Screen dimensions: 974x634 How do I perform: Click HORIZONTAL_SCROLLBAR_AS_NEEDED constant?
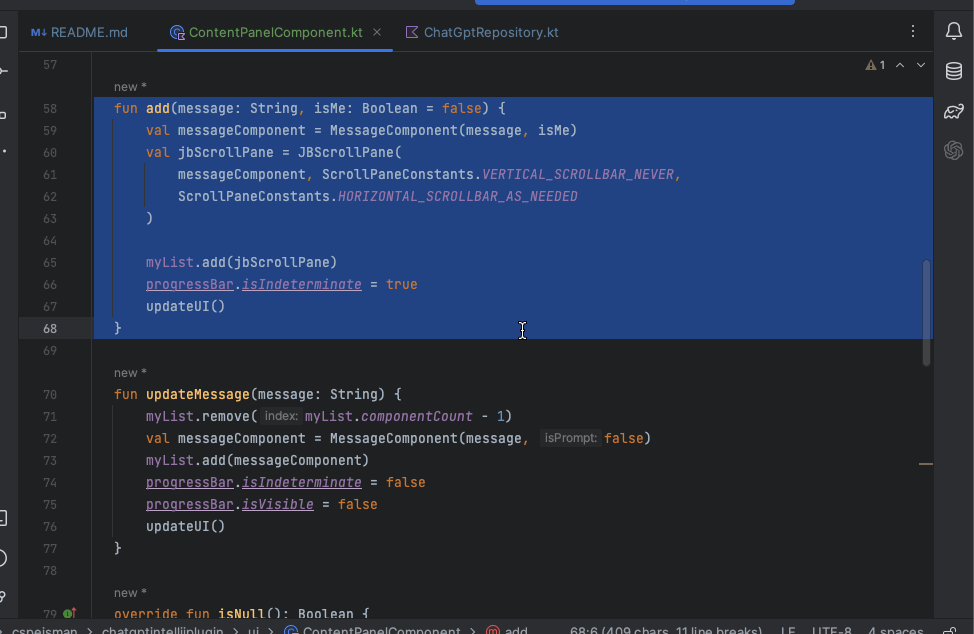point(458,196)
